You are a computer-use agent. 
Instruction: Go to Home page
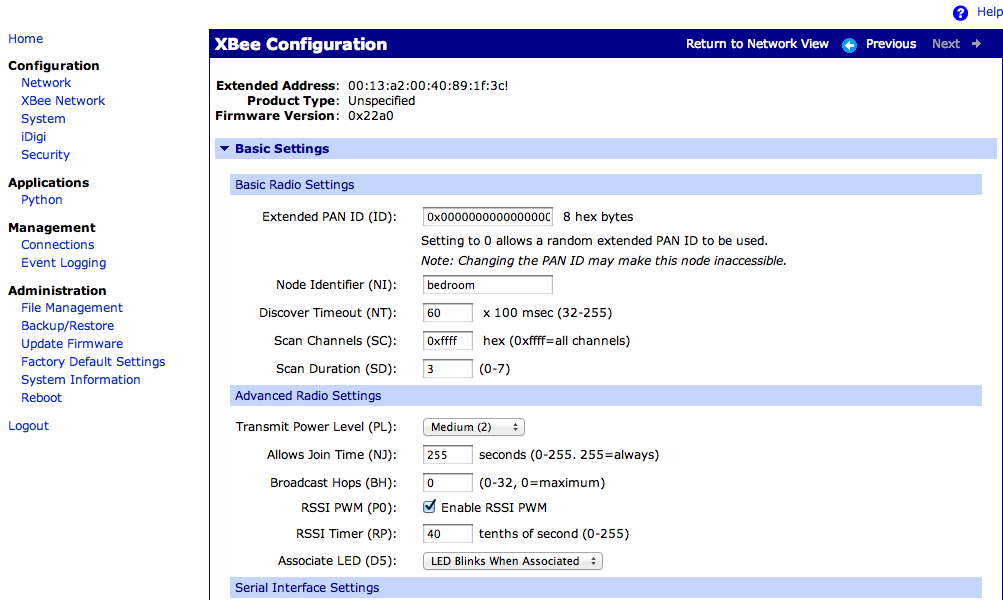[x=26, y=38]
